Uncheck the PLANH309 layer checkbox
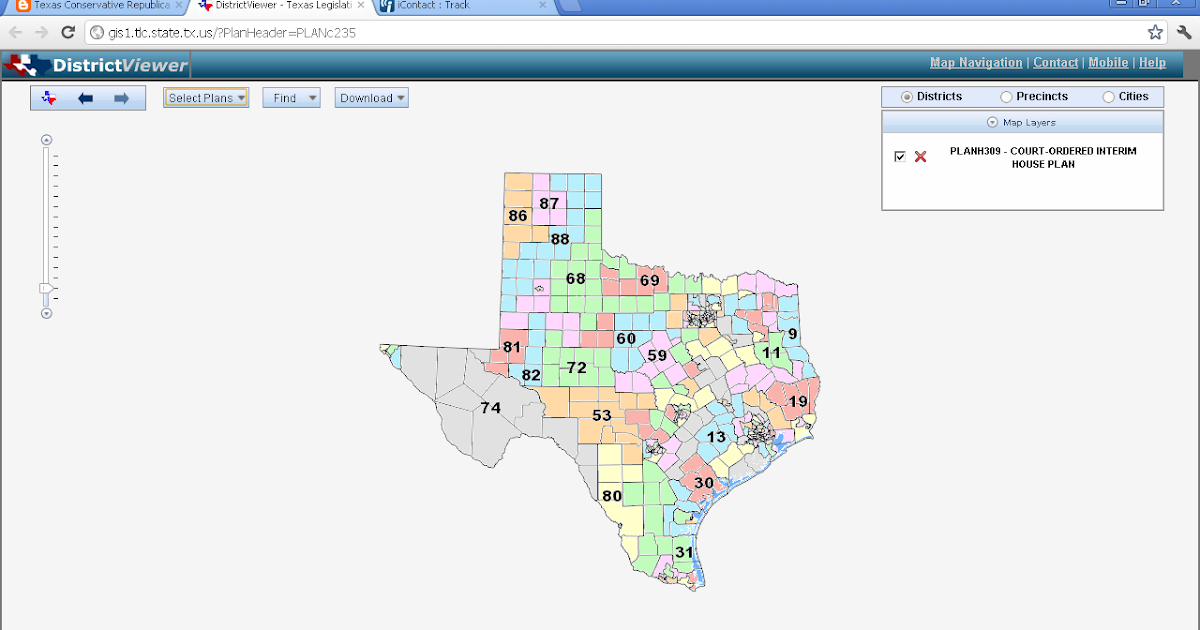Screen dimensions: 1200x630 point(898,156)
